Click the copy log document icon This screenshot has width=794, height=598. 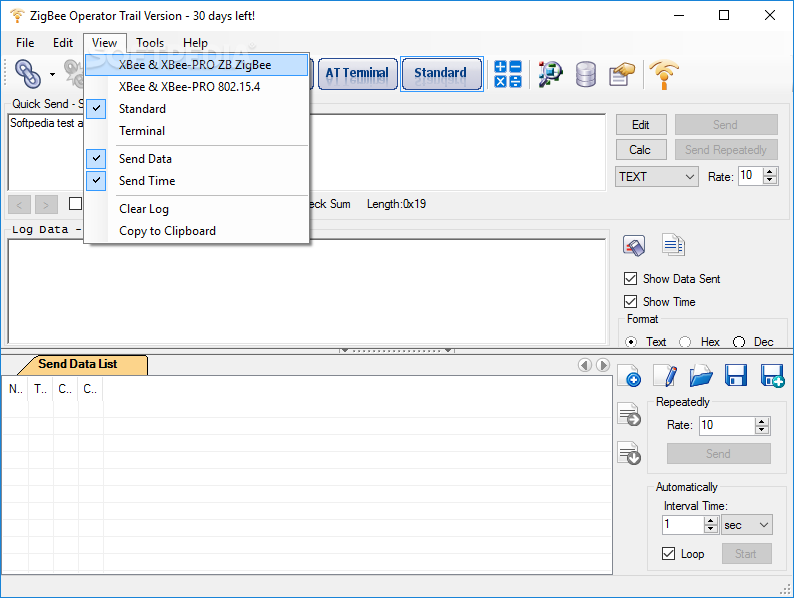click(x=673, y=245)
